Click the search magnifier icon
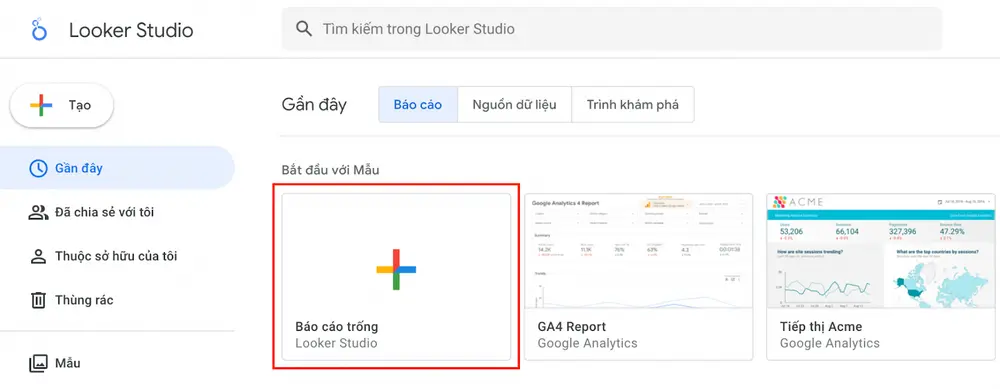The width and height of the screenshot is (1000, 389). pyautogui.click(x=304, y=29)
